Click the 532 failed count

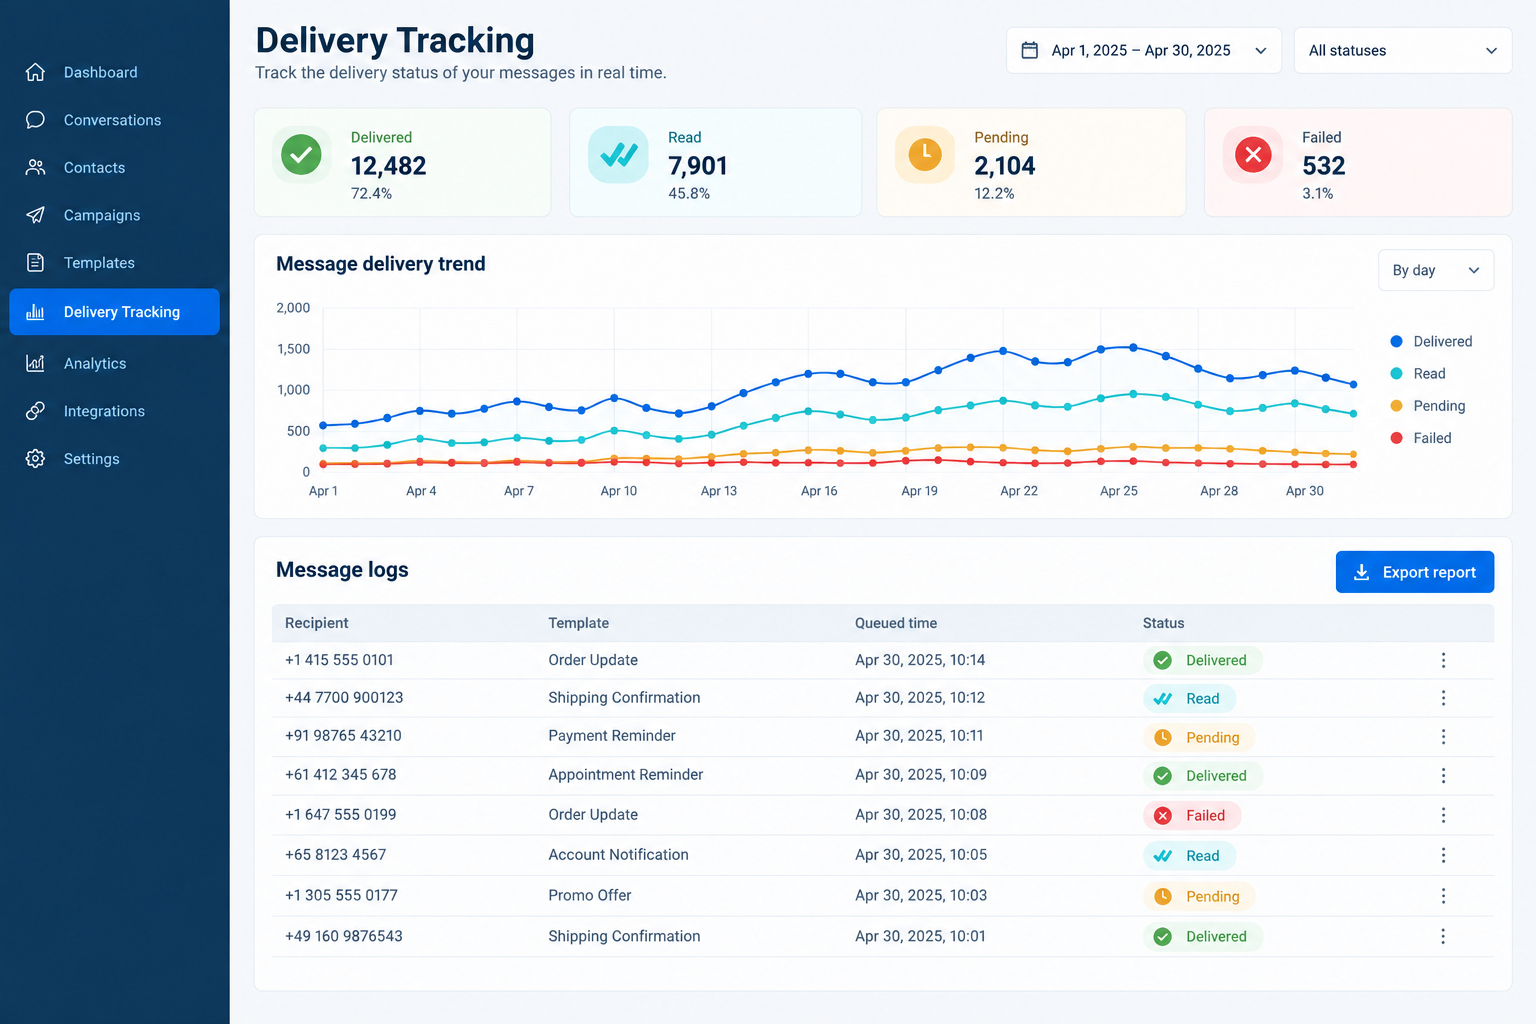coord(1323,166)
